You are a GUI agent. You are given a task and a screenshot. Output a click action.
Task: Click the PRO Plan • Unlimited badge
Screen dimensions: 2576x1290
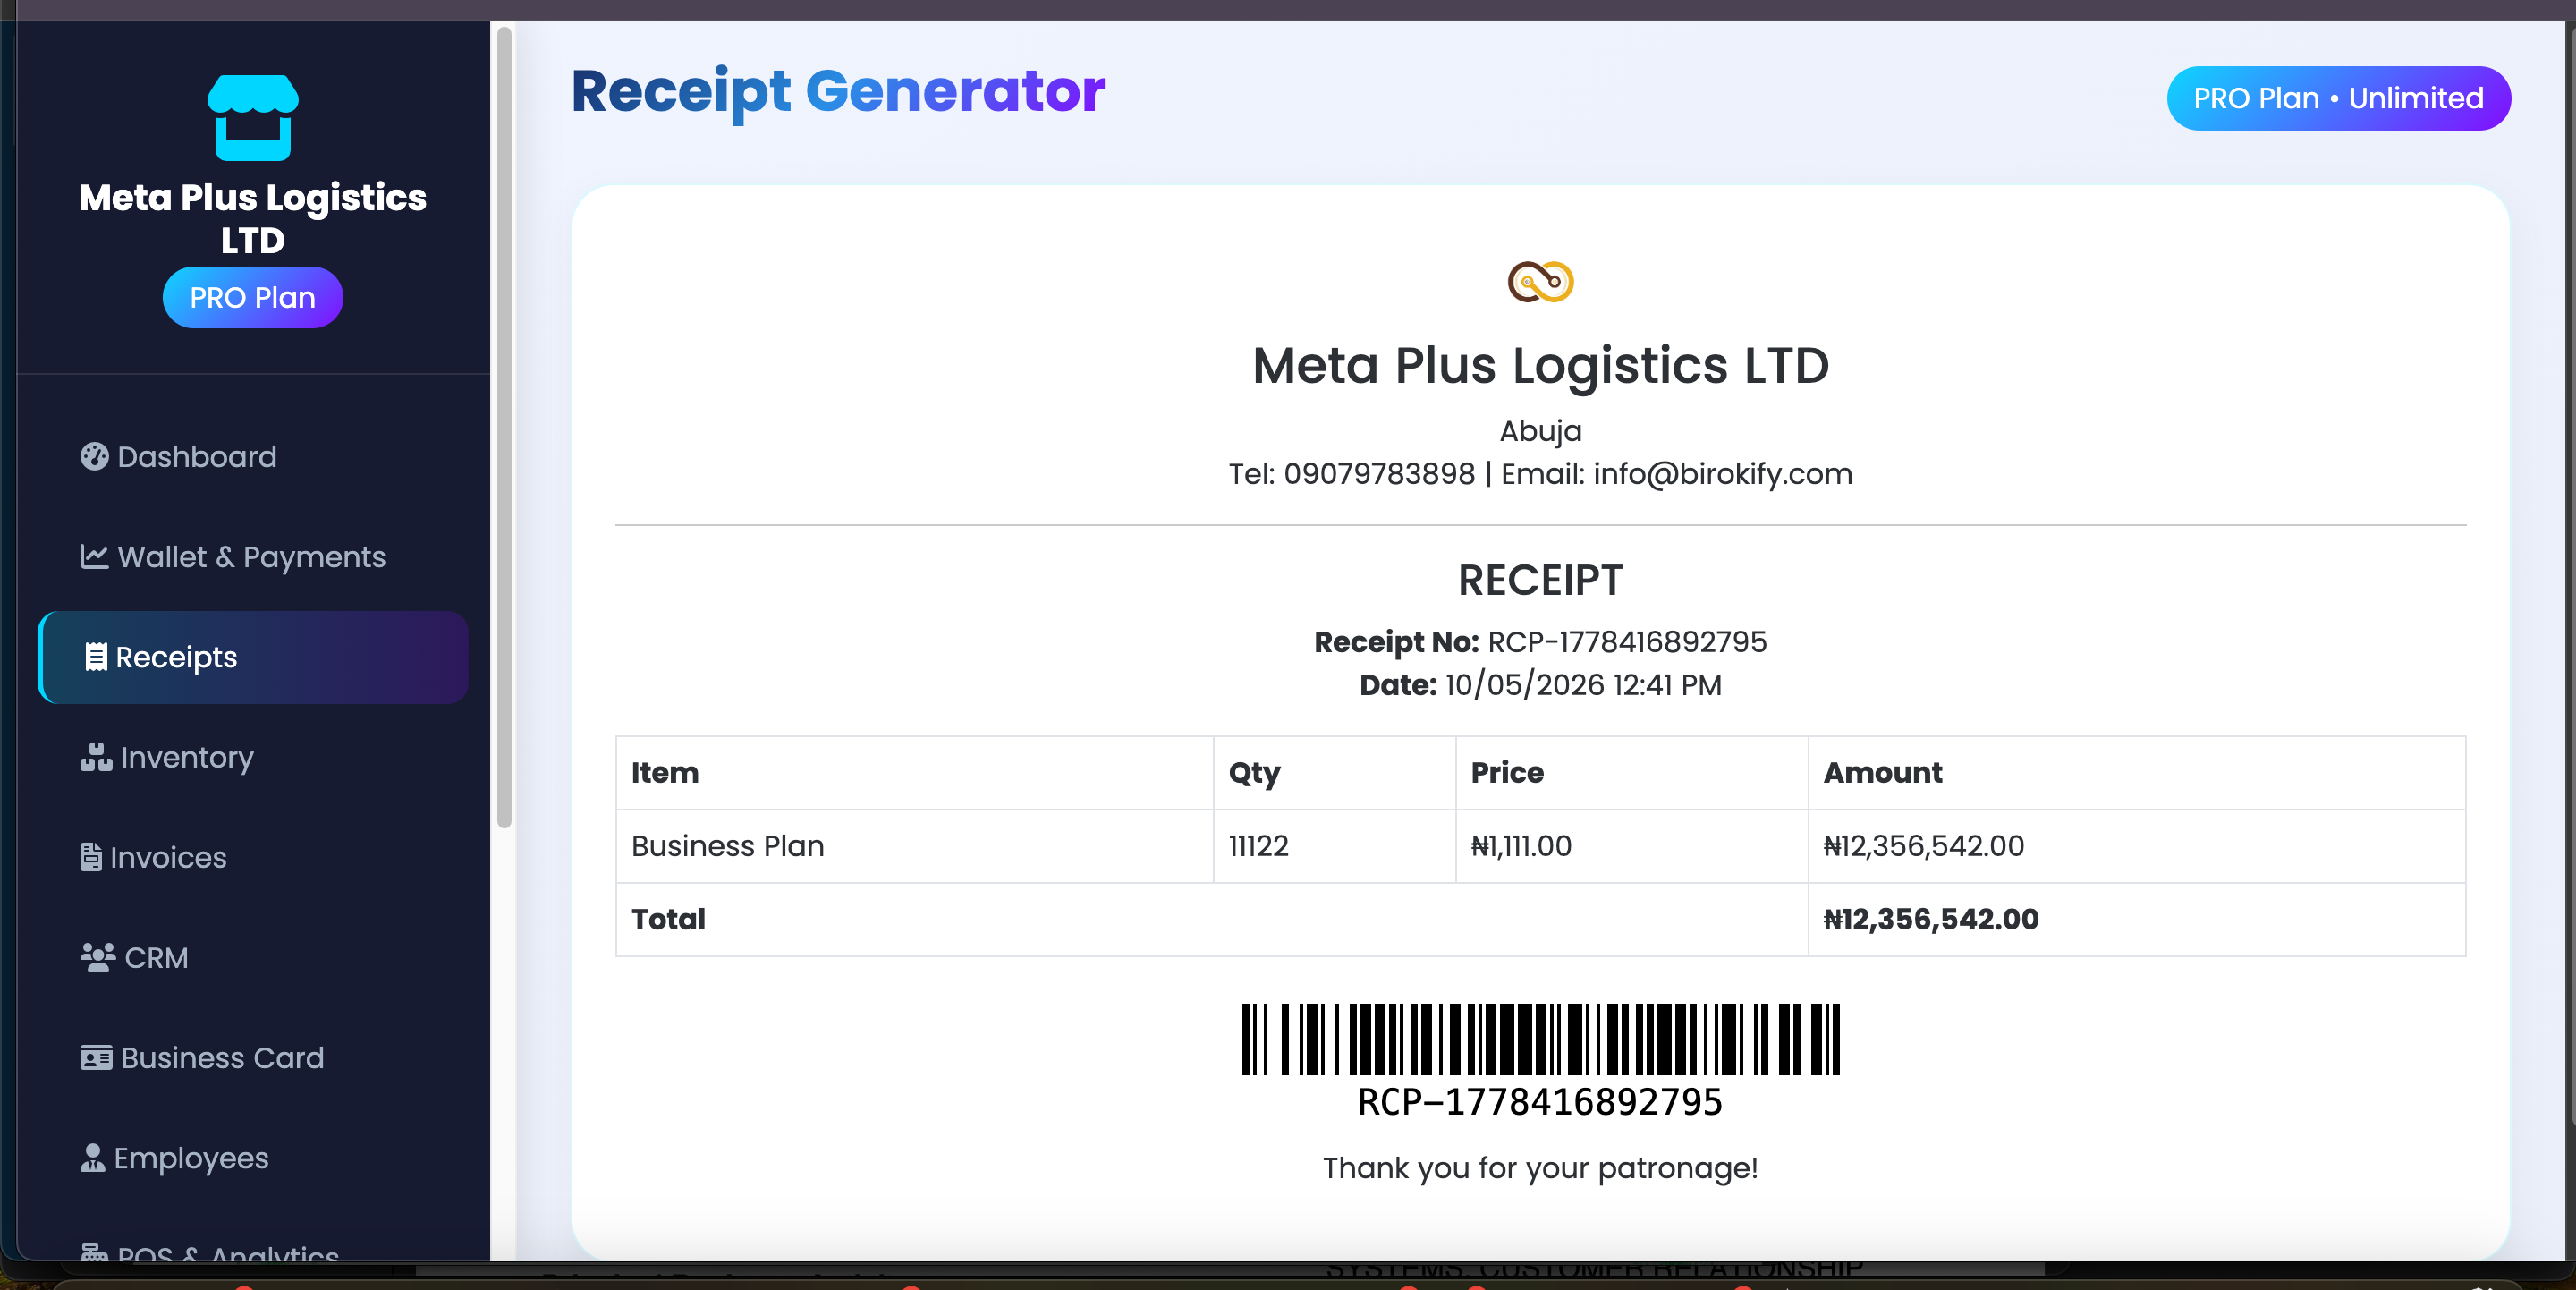(2338, 98)
